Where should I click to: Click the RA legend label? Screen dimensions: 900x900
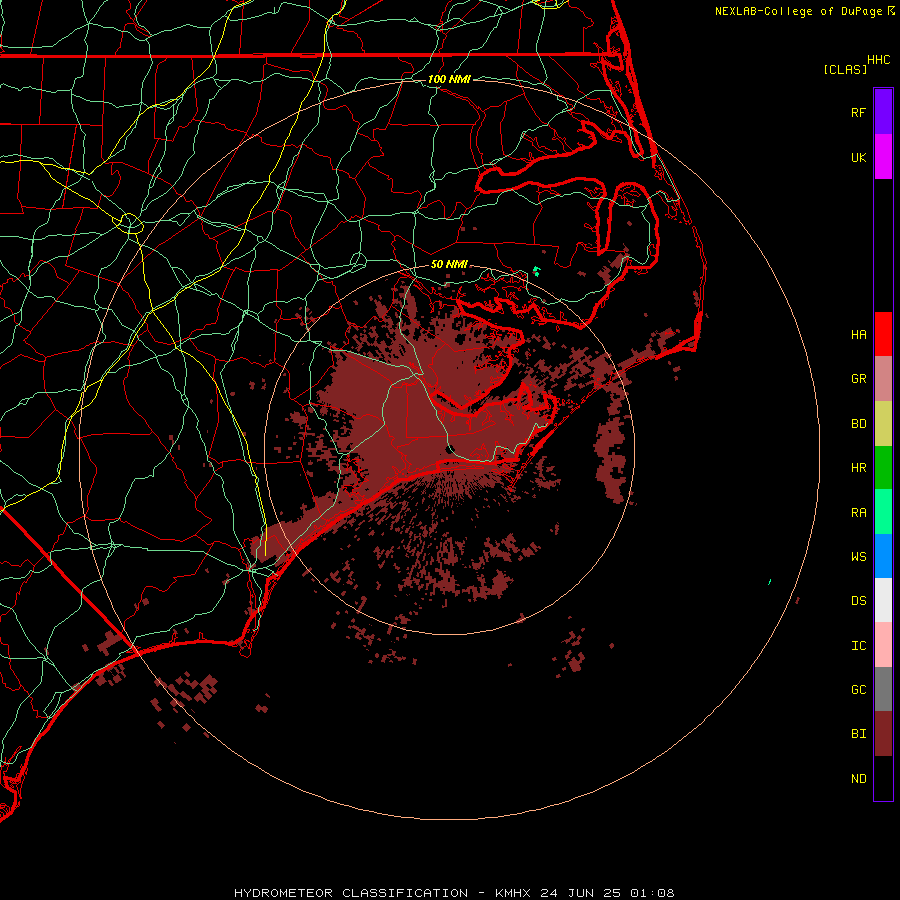(x=858, y=513)
